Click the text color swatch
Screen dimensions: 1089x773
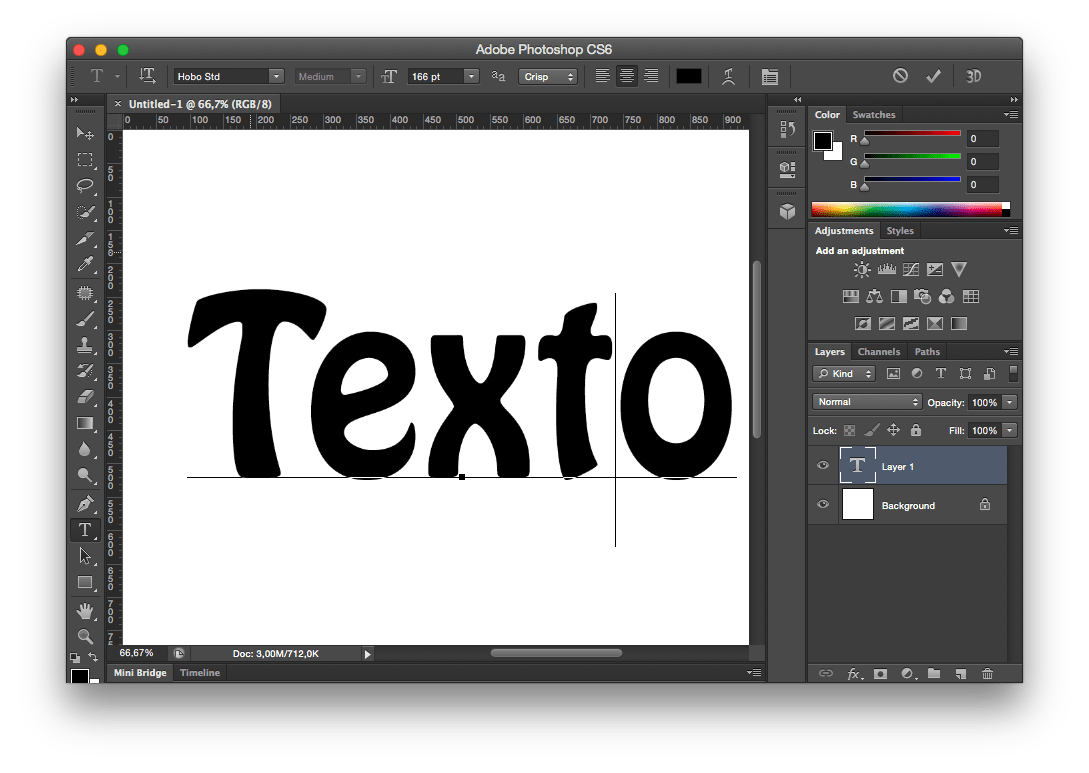click(x=689, y=76)
